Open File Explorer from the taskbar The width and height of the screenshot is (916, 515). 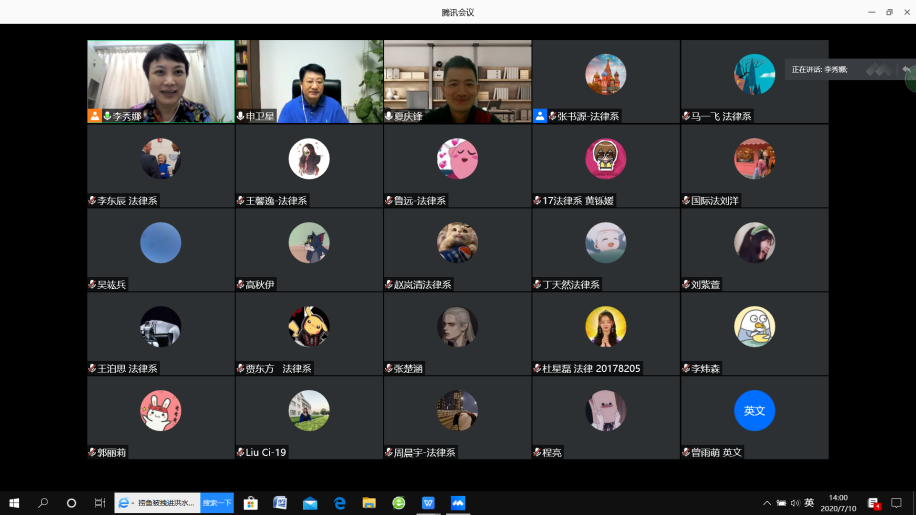pyautogui.click(x=369, y=503)
